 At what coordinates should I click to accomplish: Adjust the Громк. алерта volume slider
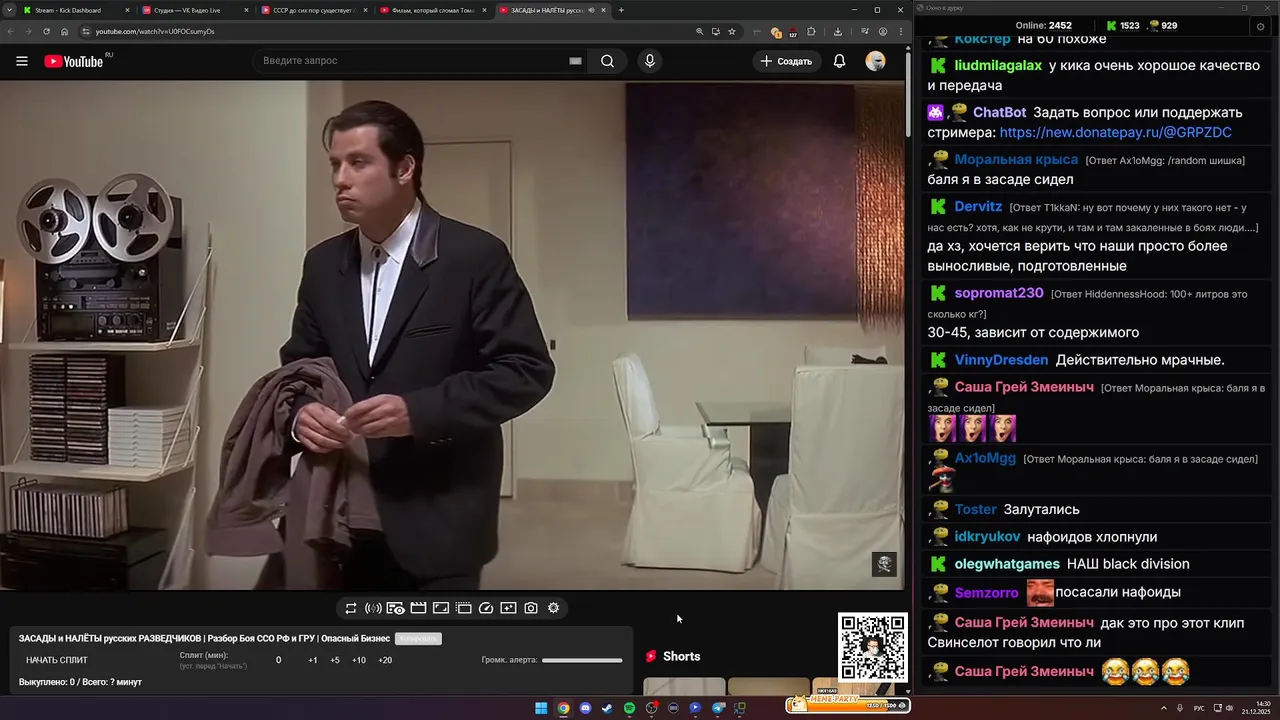click(x=582, y=660)
